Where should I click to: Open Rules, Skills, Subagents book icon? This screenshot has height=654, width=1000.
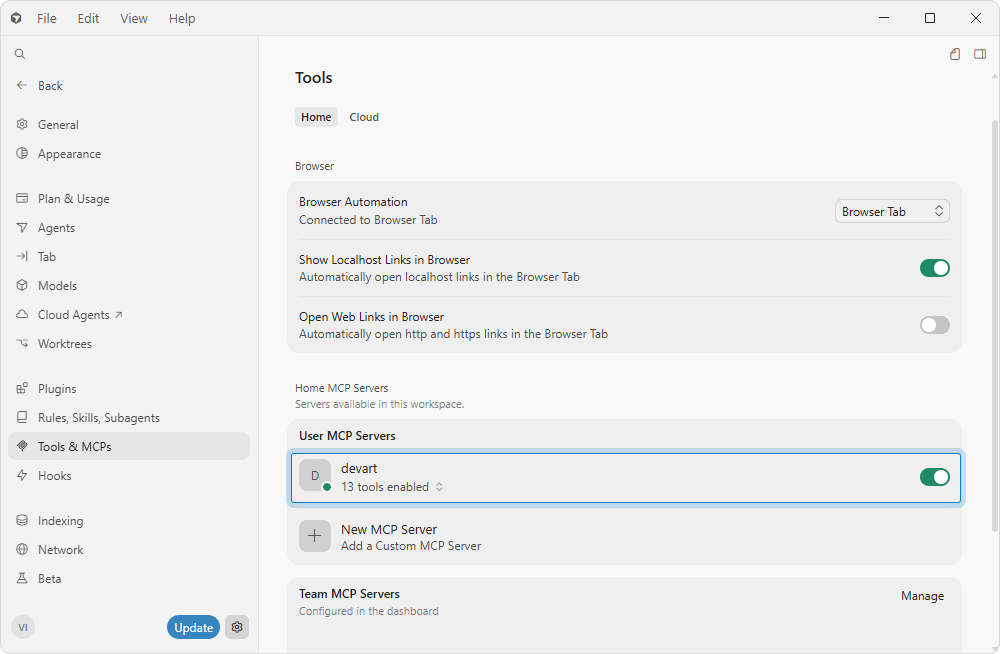[x=22, y=417]
